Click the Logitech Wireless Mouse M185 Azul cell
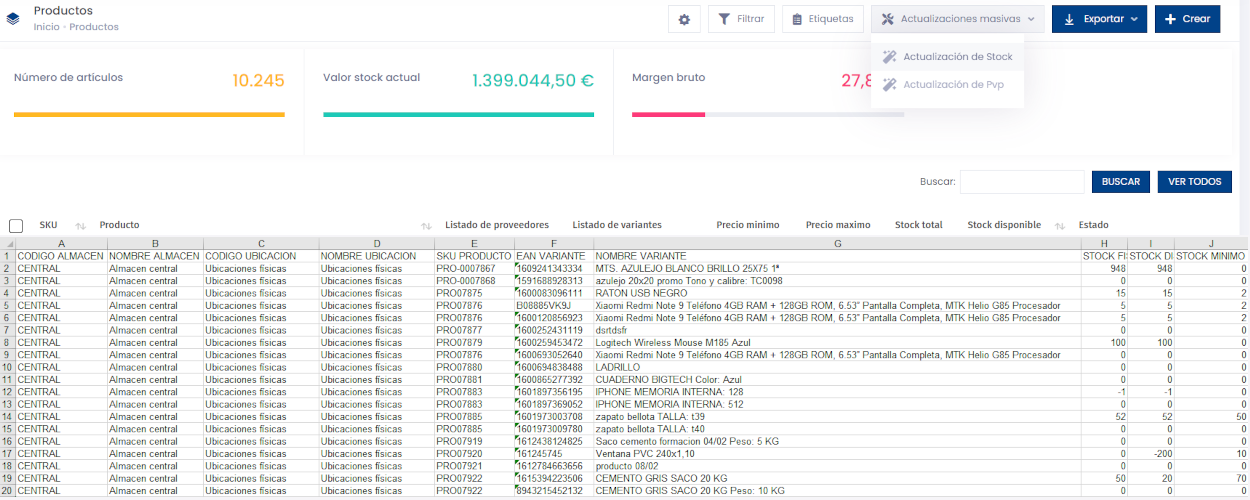 pos(837,343)
